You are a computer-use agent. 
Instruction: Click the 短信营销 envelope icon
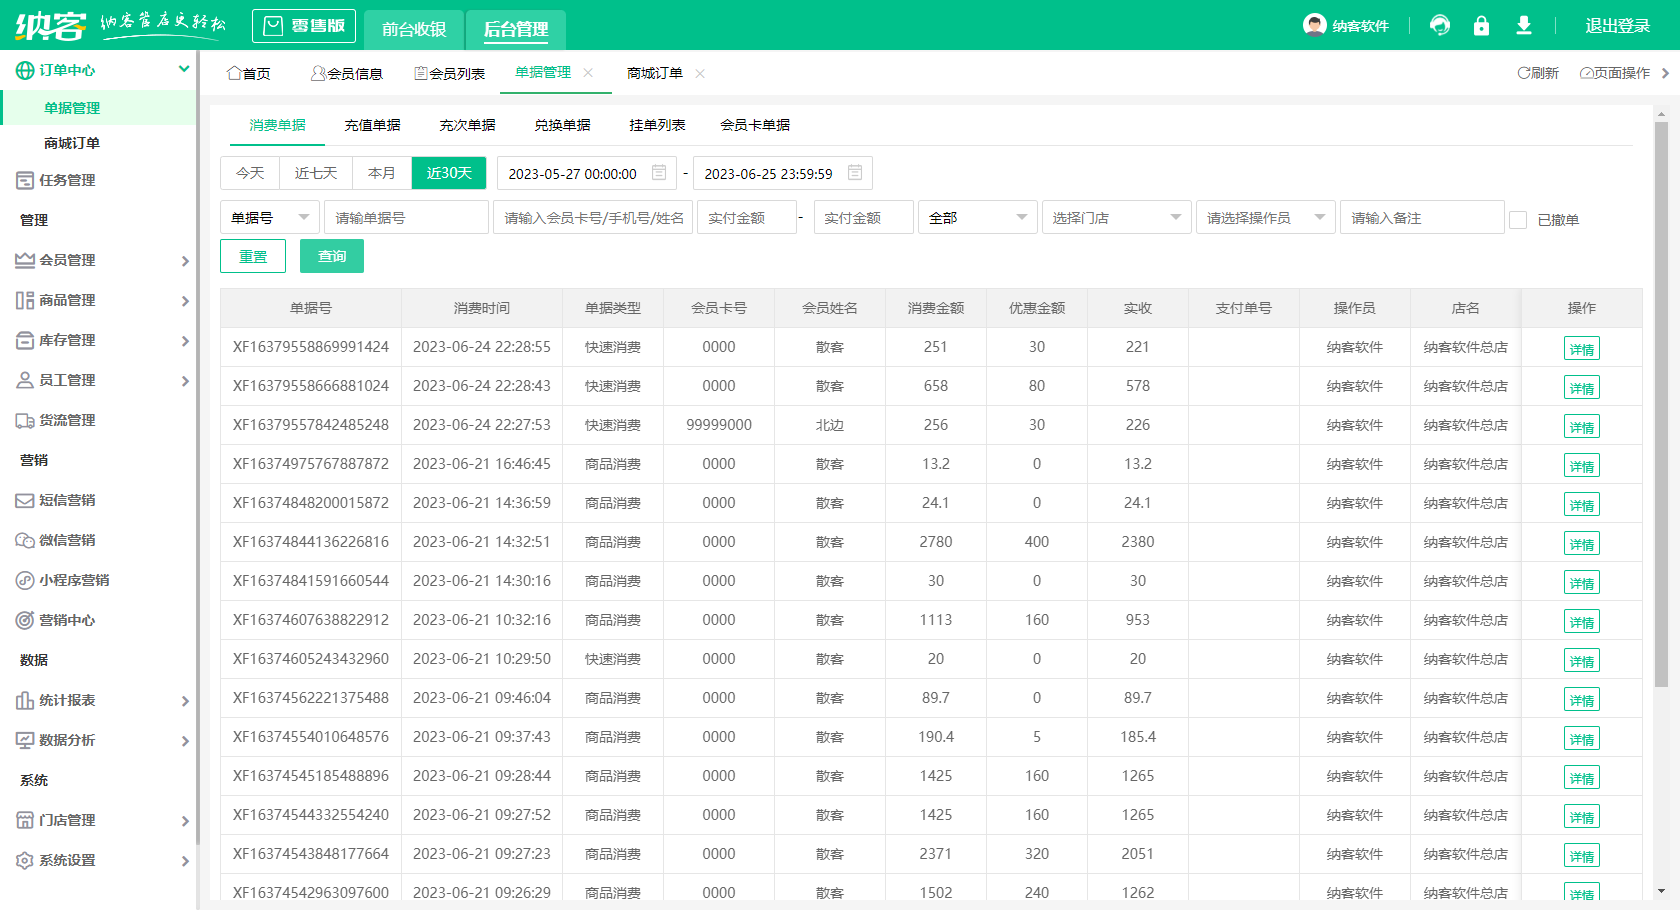coord(25,500)
